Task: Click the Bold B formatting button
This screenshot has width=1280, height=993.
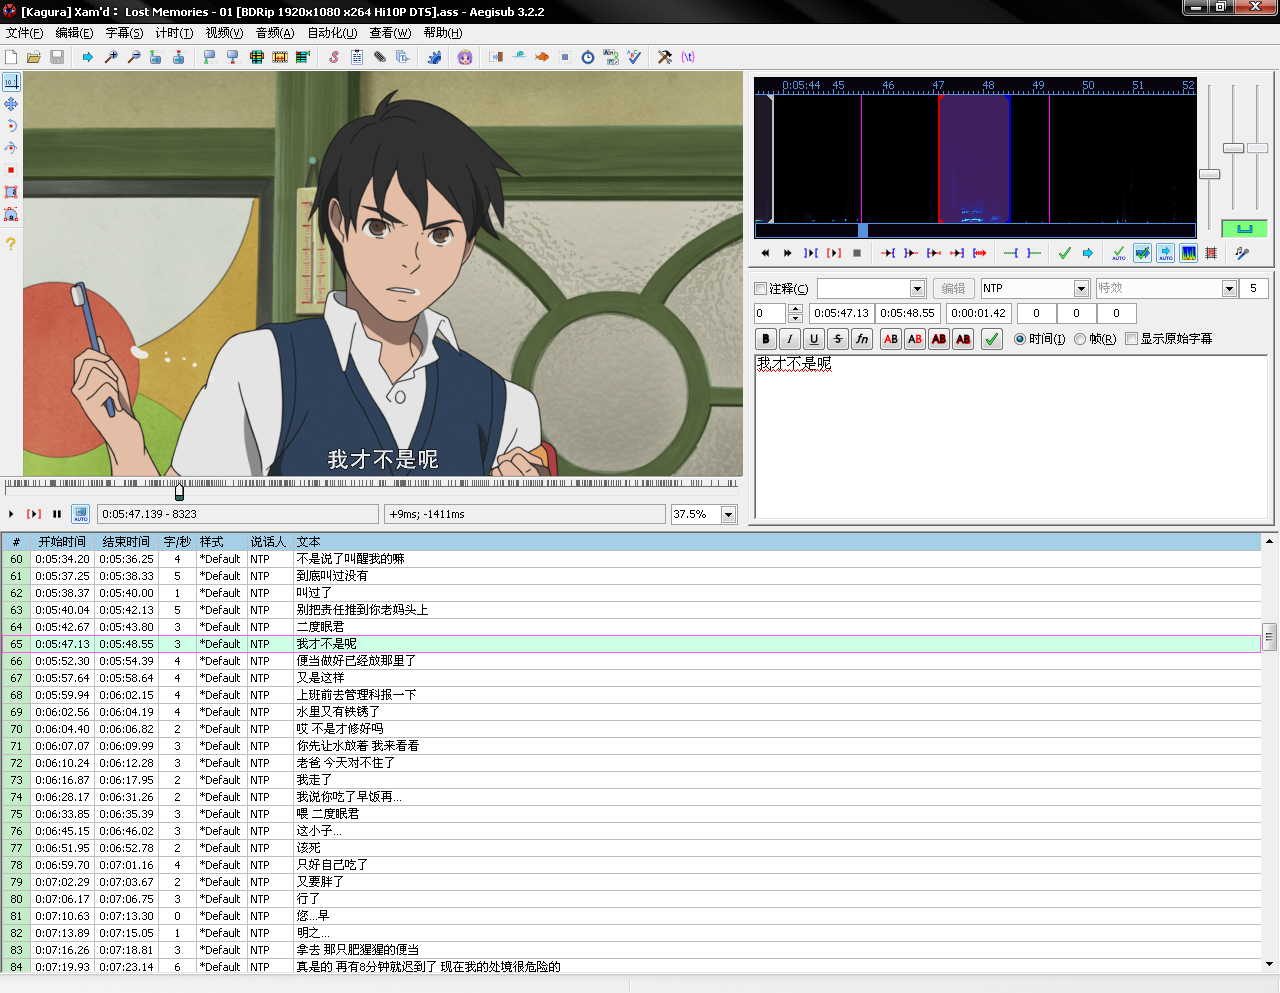Action: 766,339
